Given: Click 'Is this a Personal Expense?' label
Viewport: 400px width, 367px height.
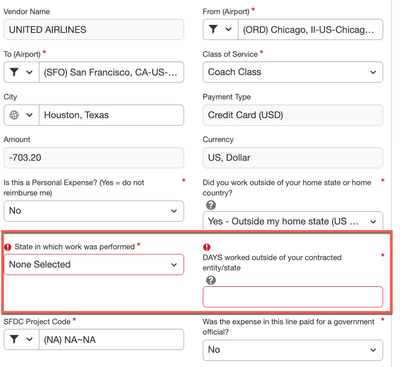Looking at the screenshot, I should pyautogui.click(x=74, y=187).
